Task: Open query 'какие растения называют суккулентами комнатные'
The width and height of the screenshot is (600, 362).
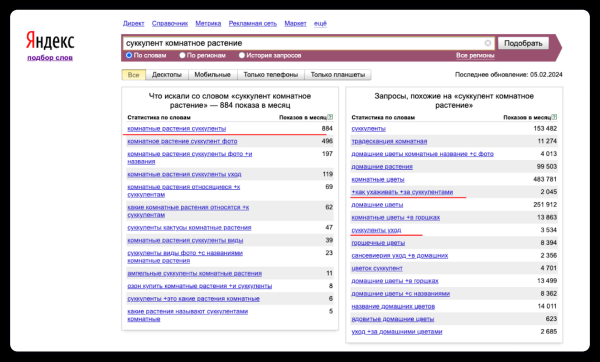Action: tap(188, 315)
